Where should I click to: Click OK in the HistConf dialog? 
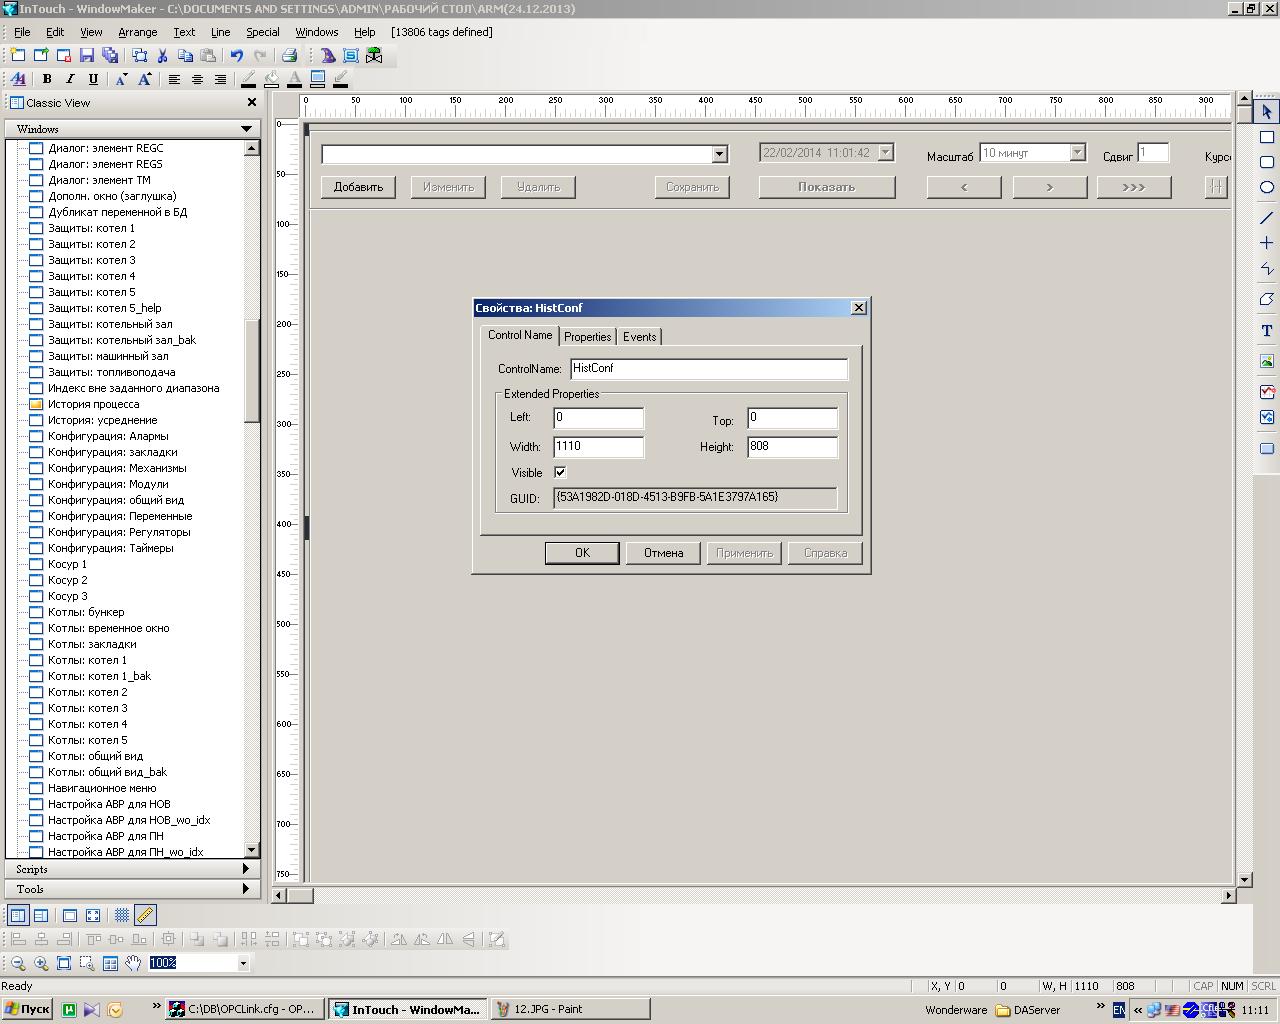coord(581,553)
